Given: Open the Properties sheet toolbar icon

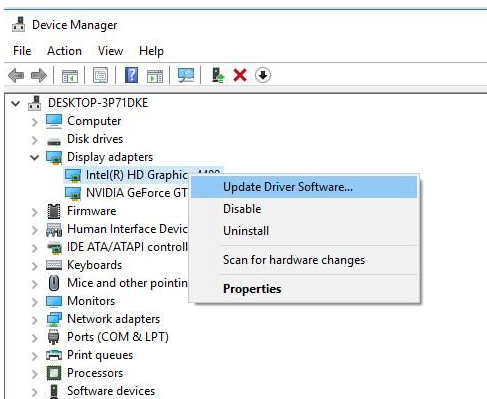Looking at the screenshot, I should tap(100, 75).
